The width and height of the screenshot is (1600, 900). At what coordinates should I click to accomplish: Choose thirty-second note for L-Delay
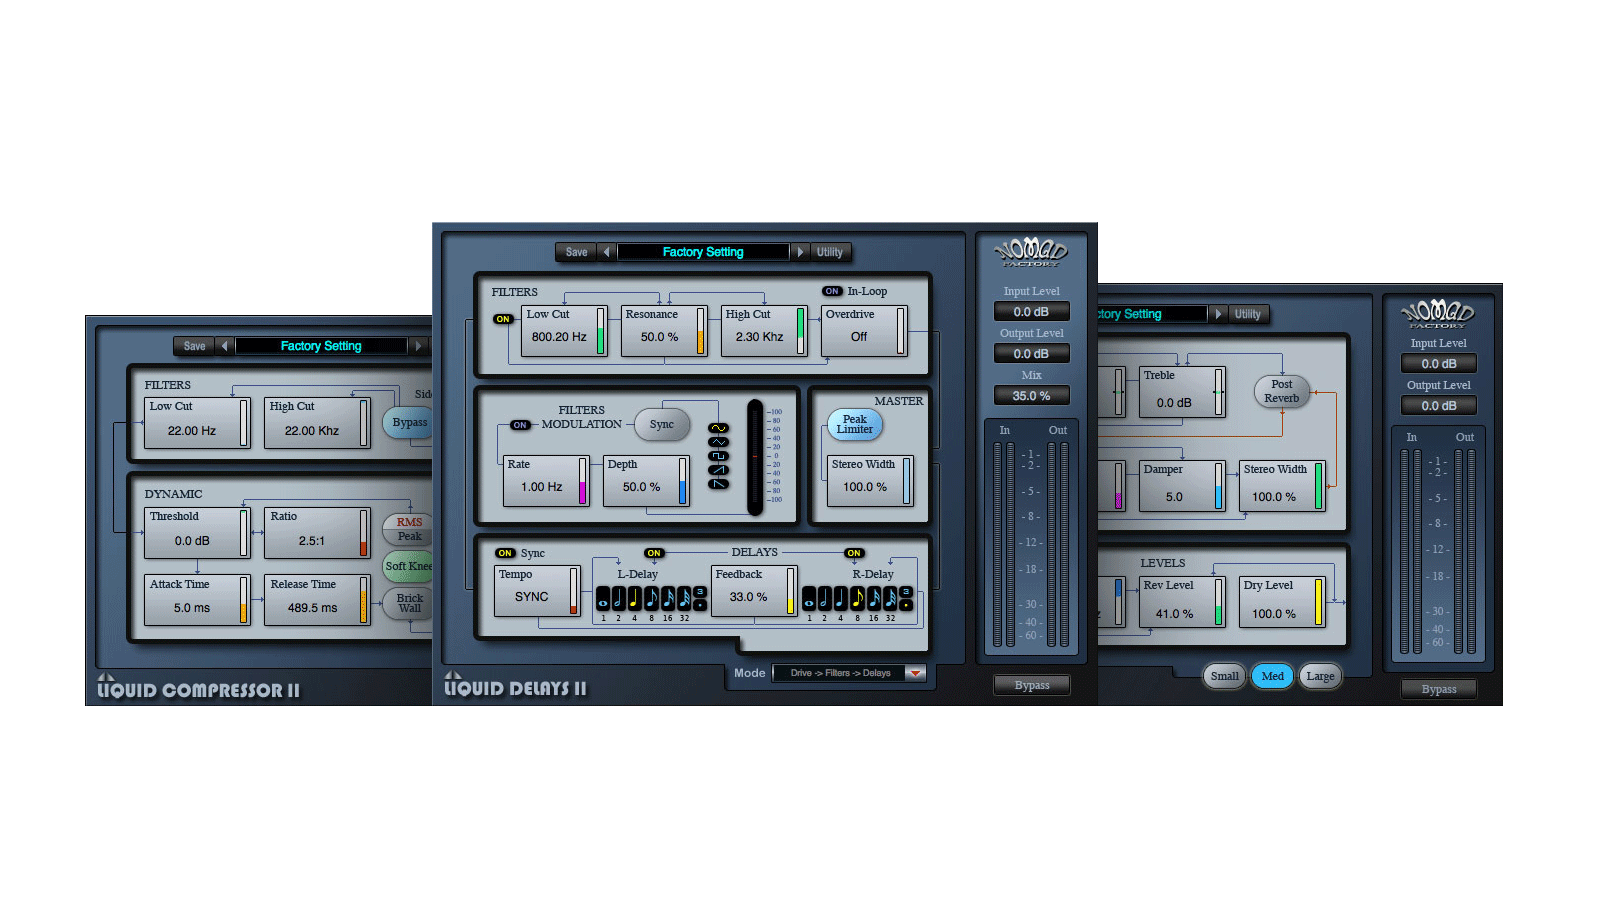684,598
